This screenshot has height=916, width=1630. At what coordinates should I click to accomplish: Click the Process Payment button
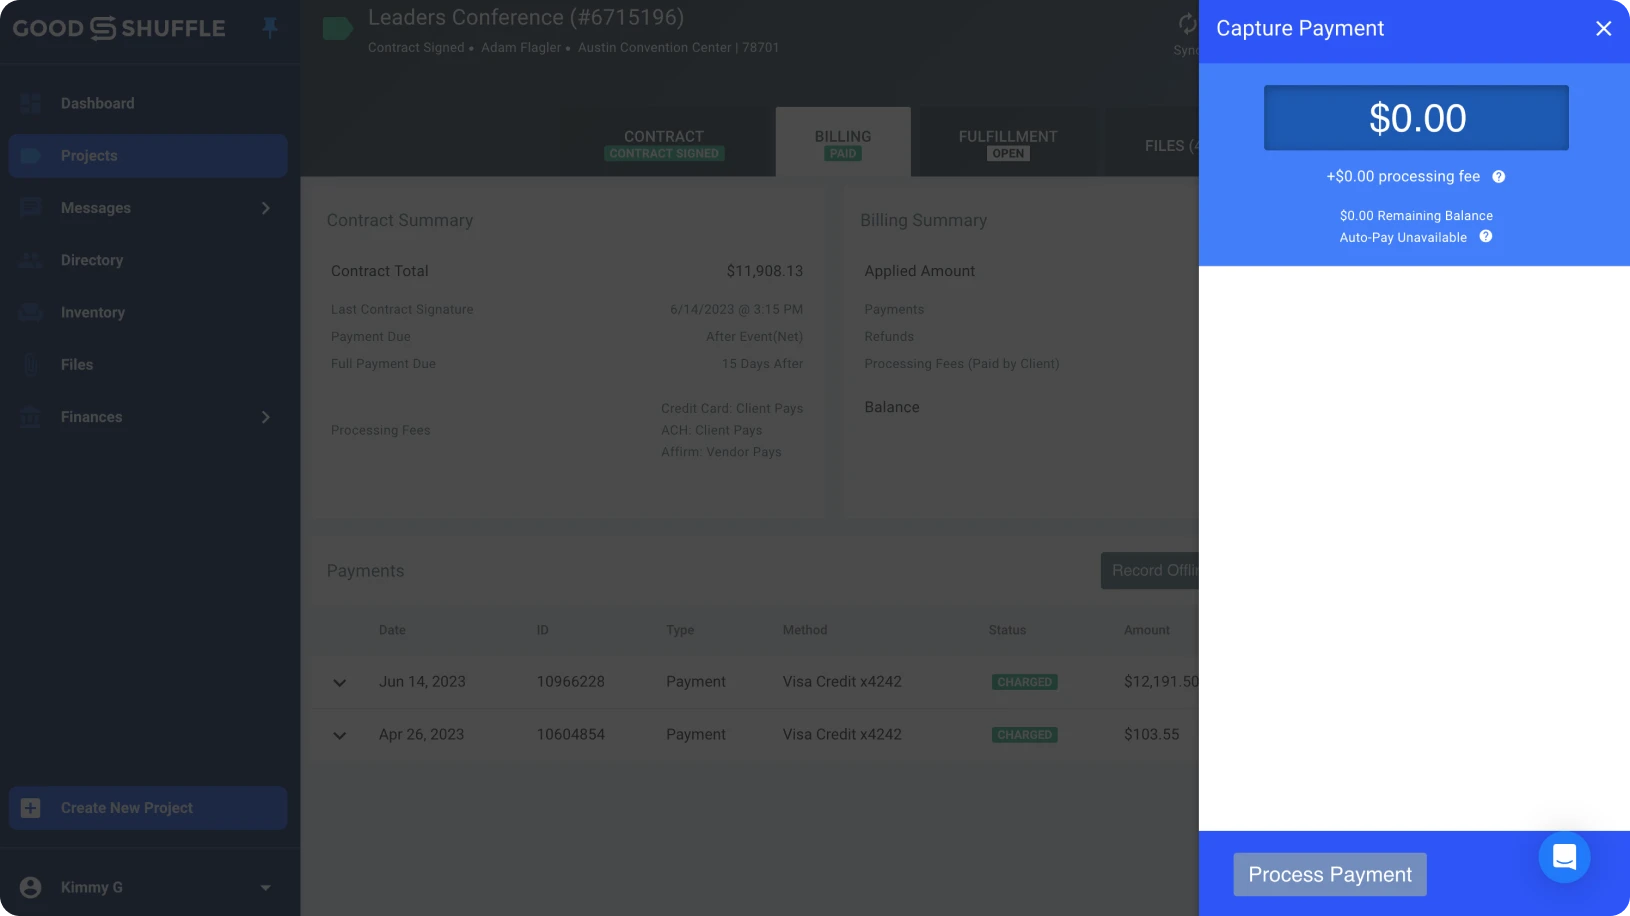pos(1329,875)
